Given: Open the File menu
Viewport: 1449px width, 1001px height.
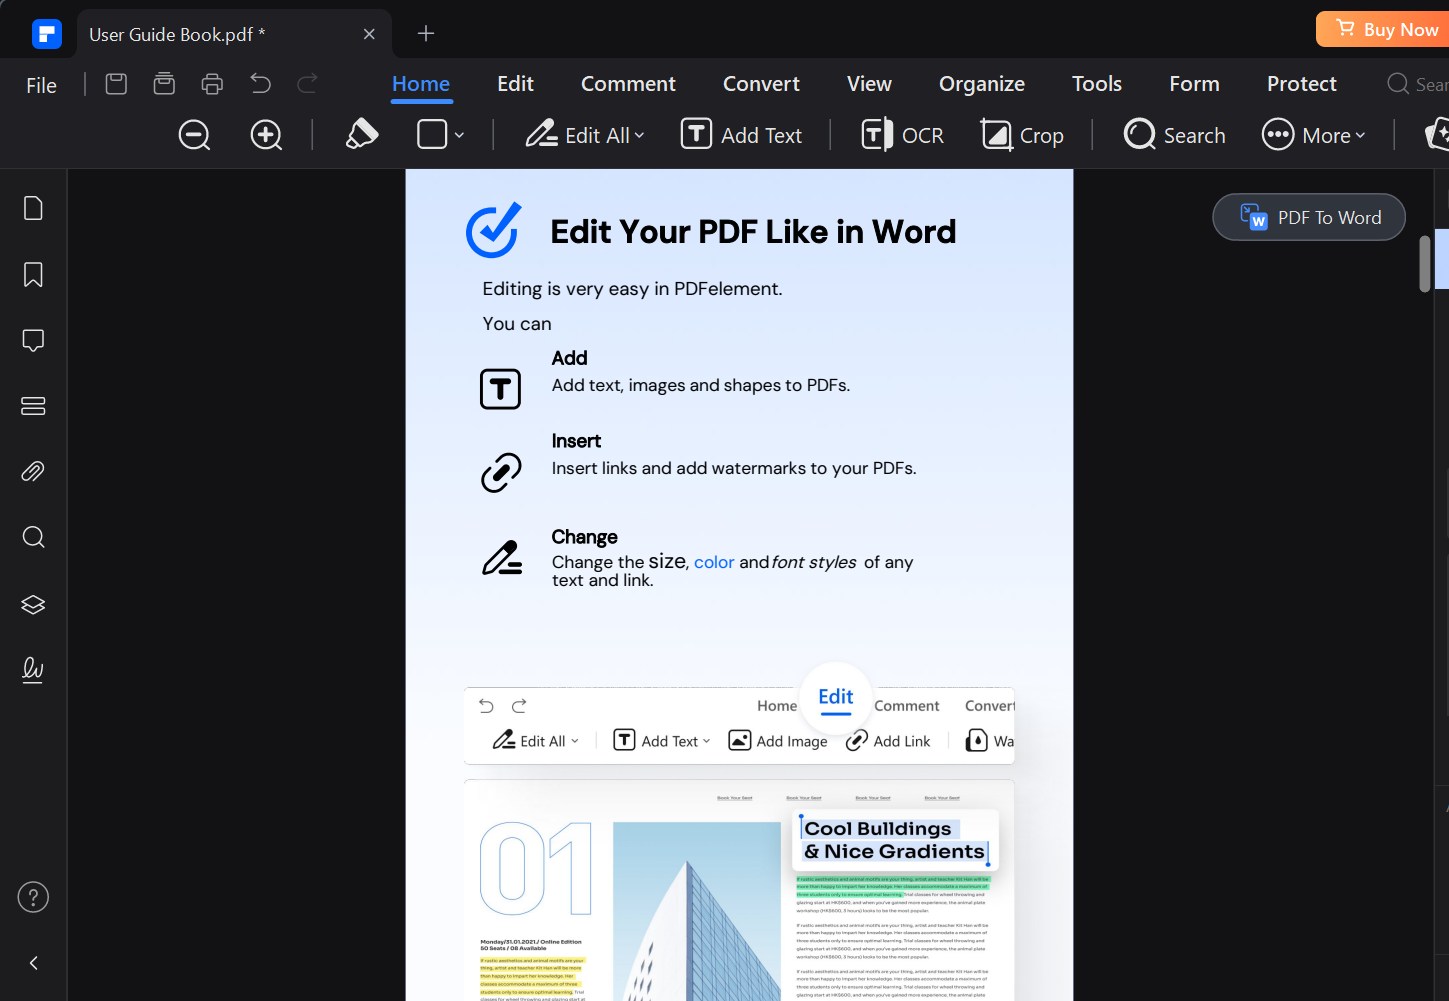Looking at the screenshot, I should tap(41, 85).
